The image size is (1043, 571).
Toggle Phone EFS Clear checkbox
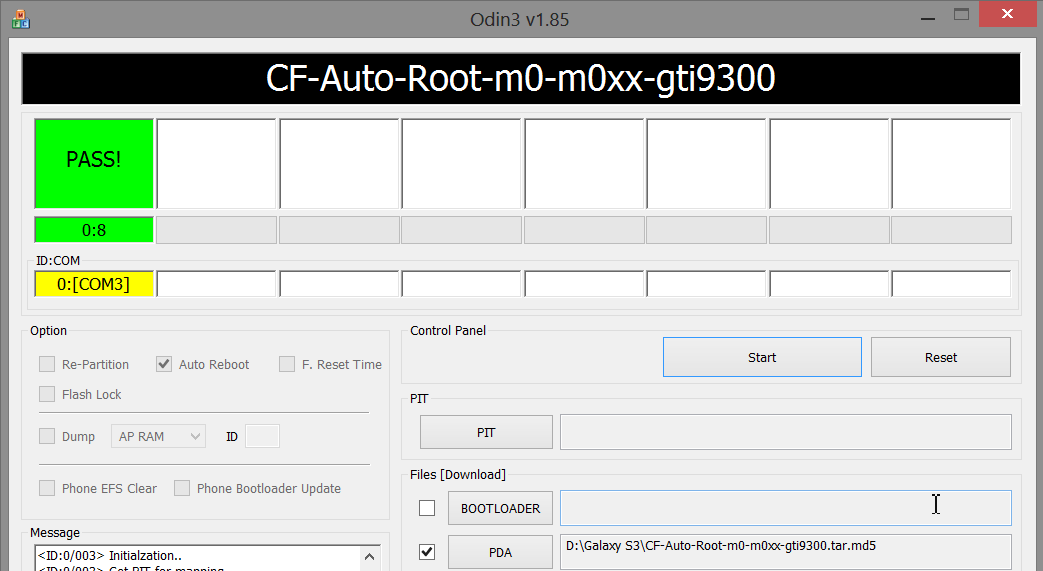pyautogui.click(x=47, y=488)
